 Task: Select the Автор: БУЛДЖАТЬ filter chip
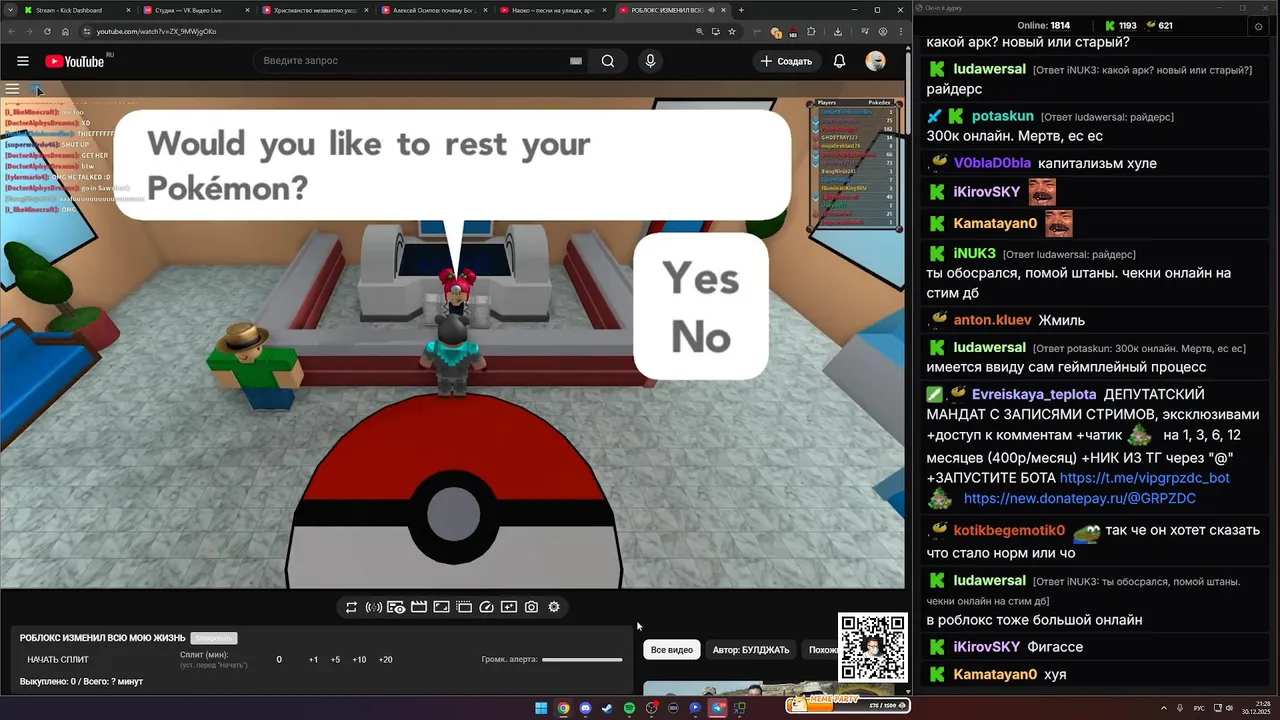point(751,650)
